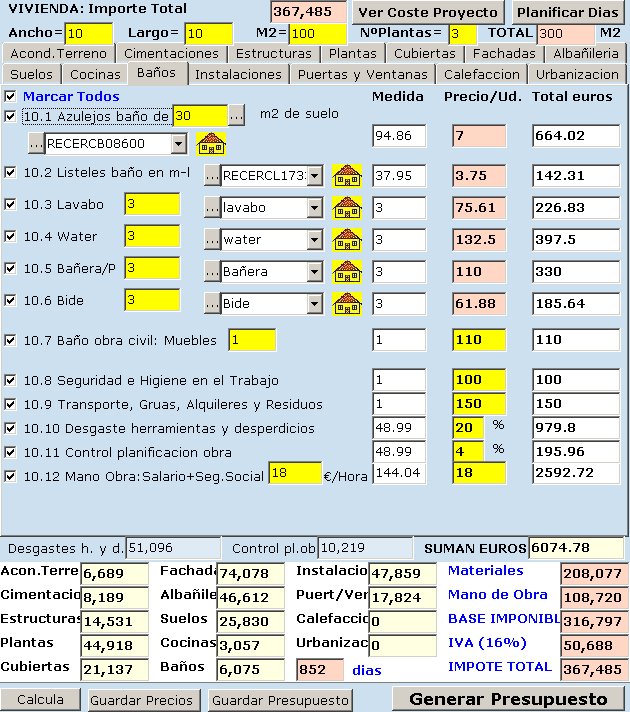Click house icon in Bañera row
This screenshot has height=712, width=630.
tap(347, 272)
